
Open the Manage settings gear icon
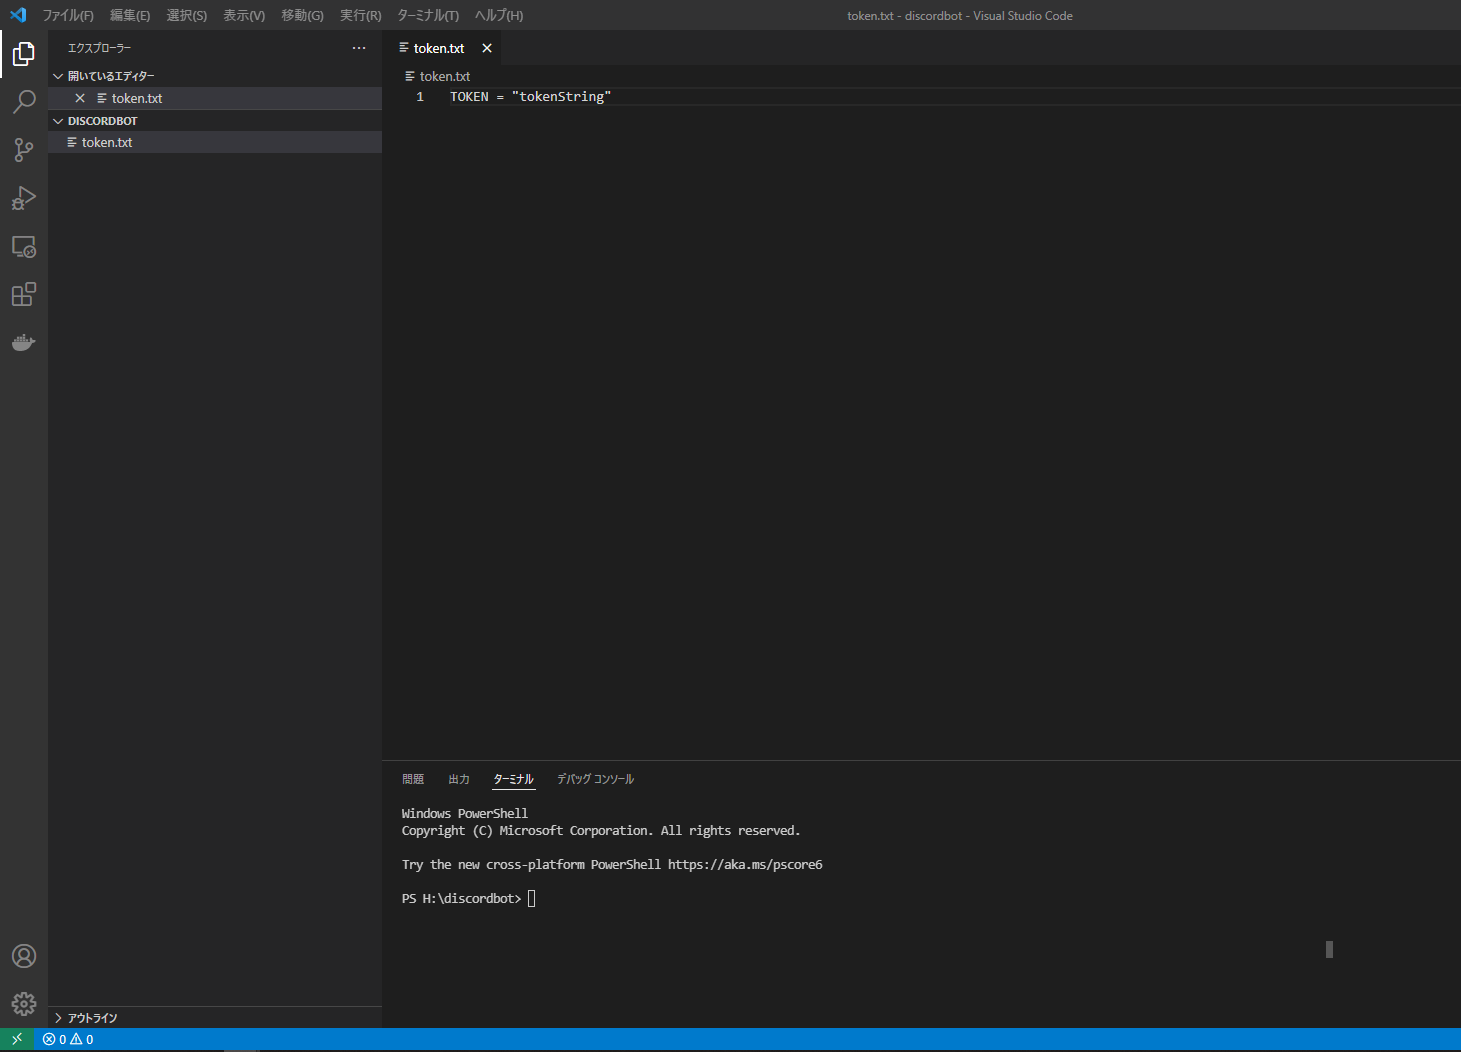[23, 1004]
